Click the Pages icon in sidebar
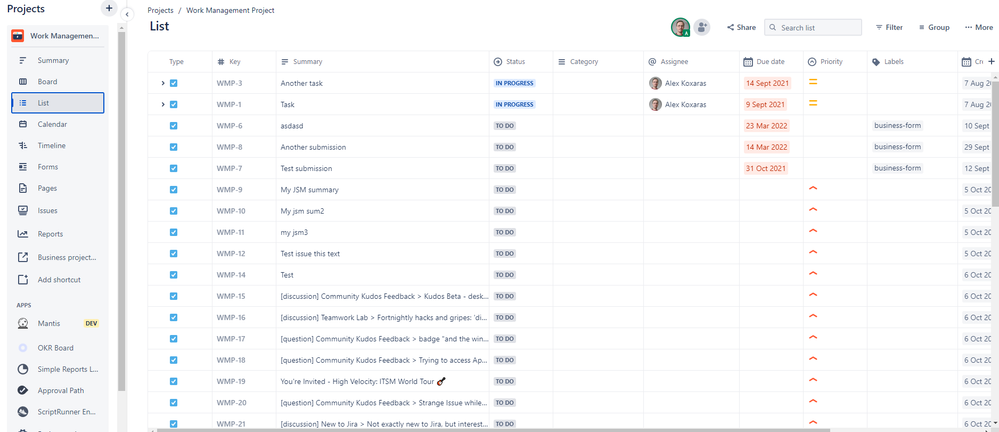The image size is (999, 432). [23, 188]
